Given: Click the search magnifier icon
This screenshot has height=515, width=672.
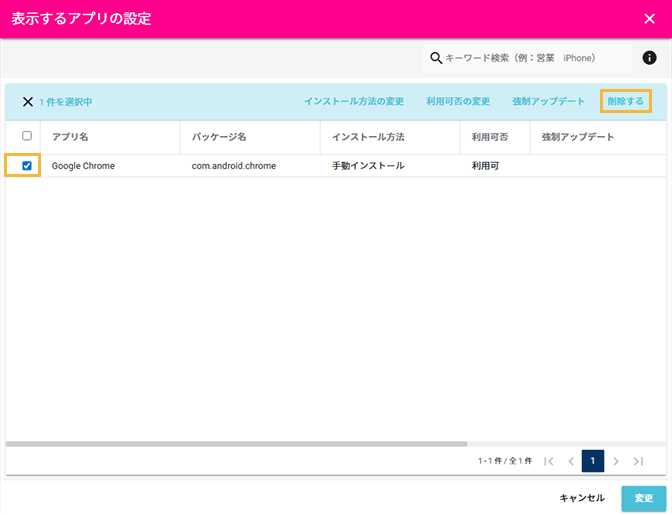Looking at the screenshot, I should tap(436, 58).
